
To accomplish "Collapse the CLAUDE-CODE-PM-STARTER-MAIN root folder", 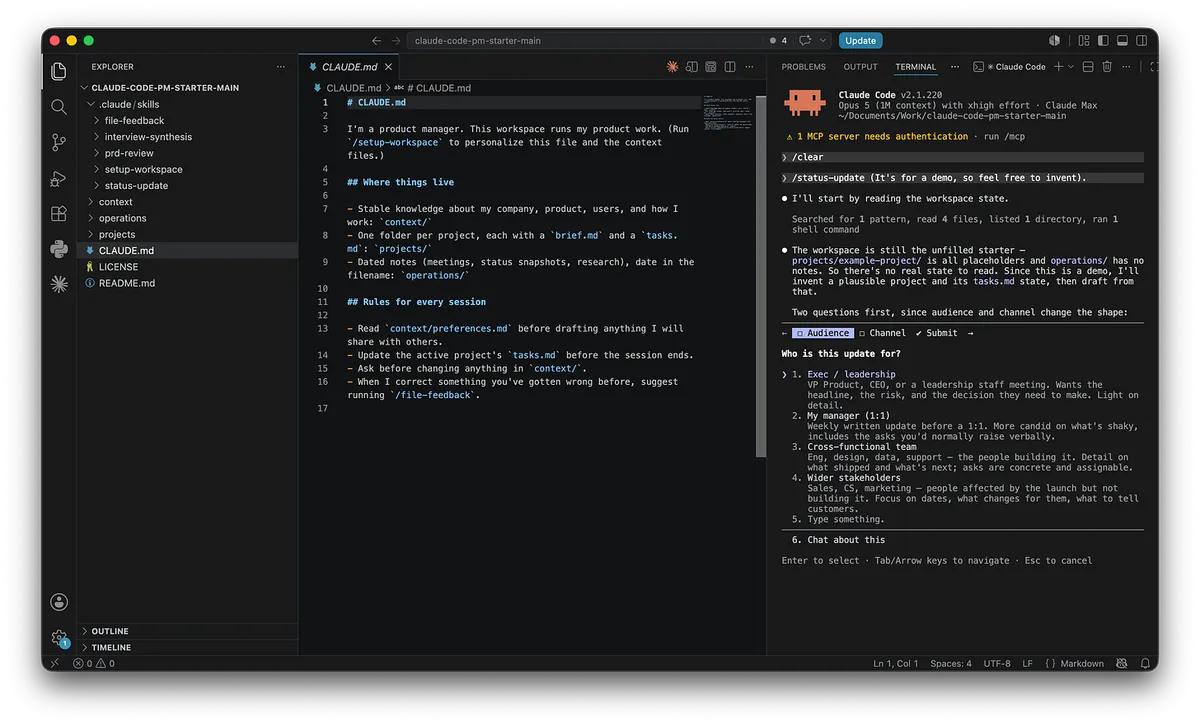I will click(x=165, y=87).
